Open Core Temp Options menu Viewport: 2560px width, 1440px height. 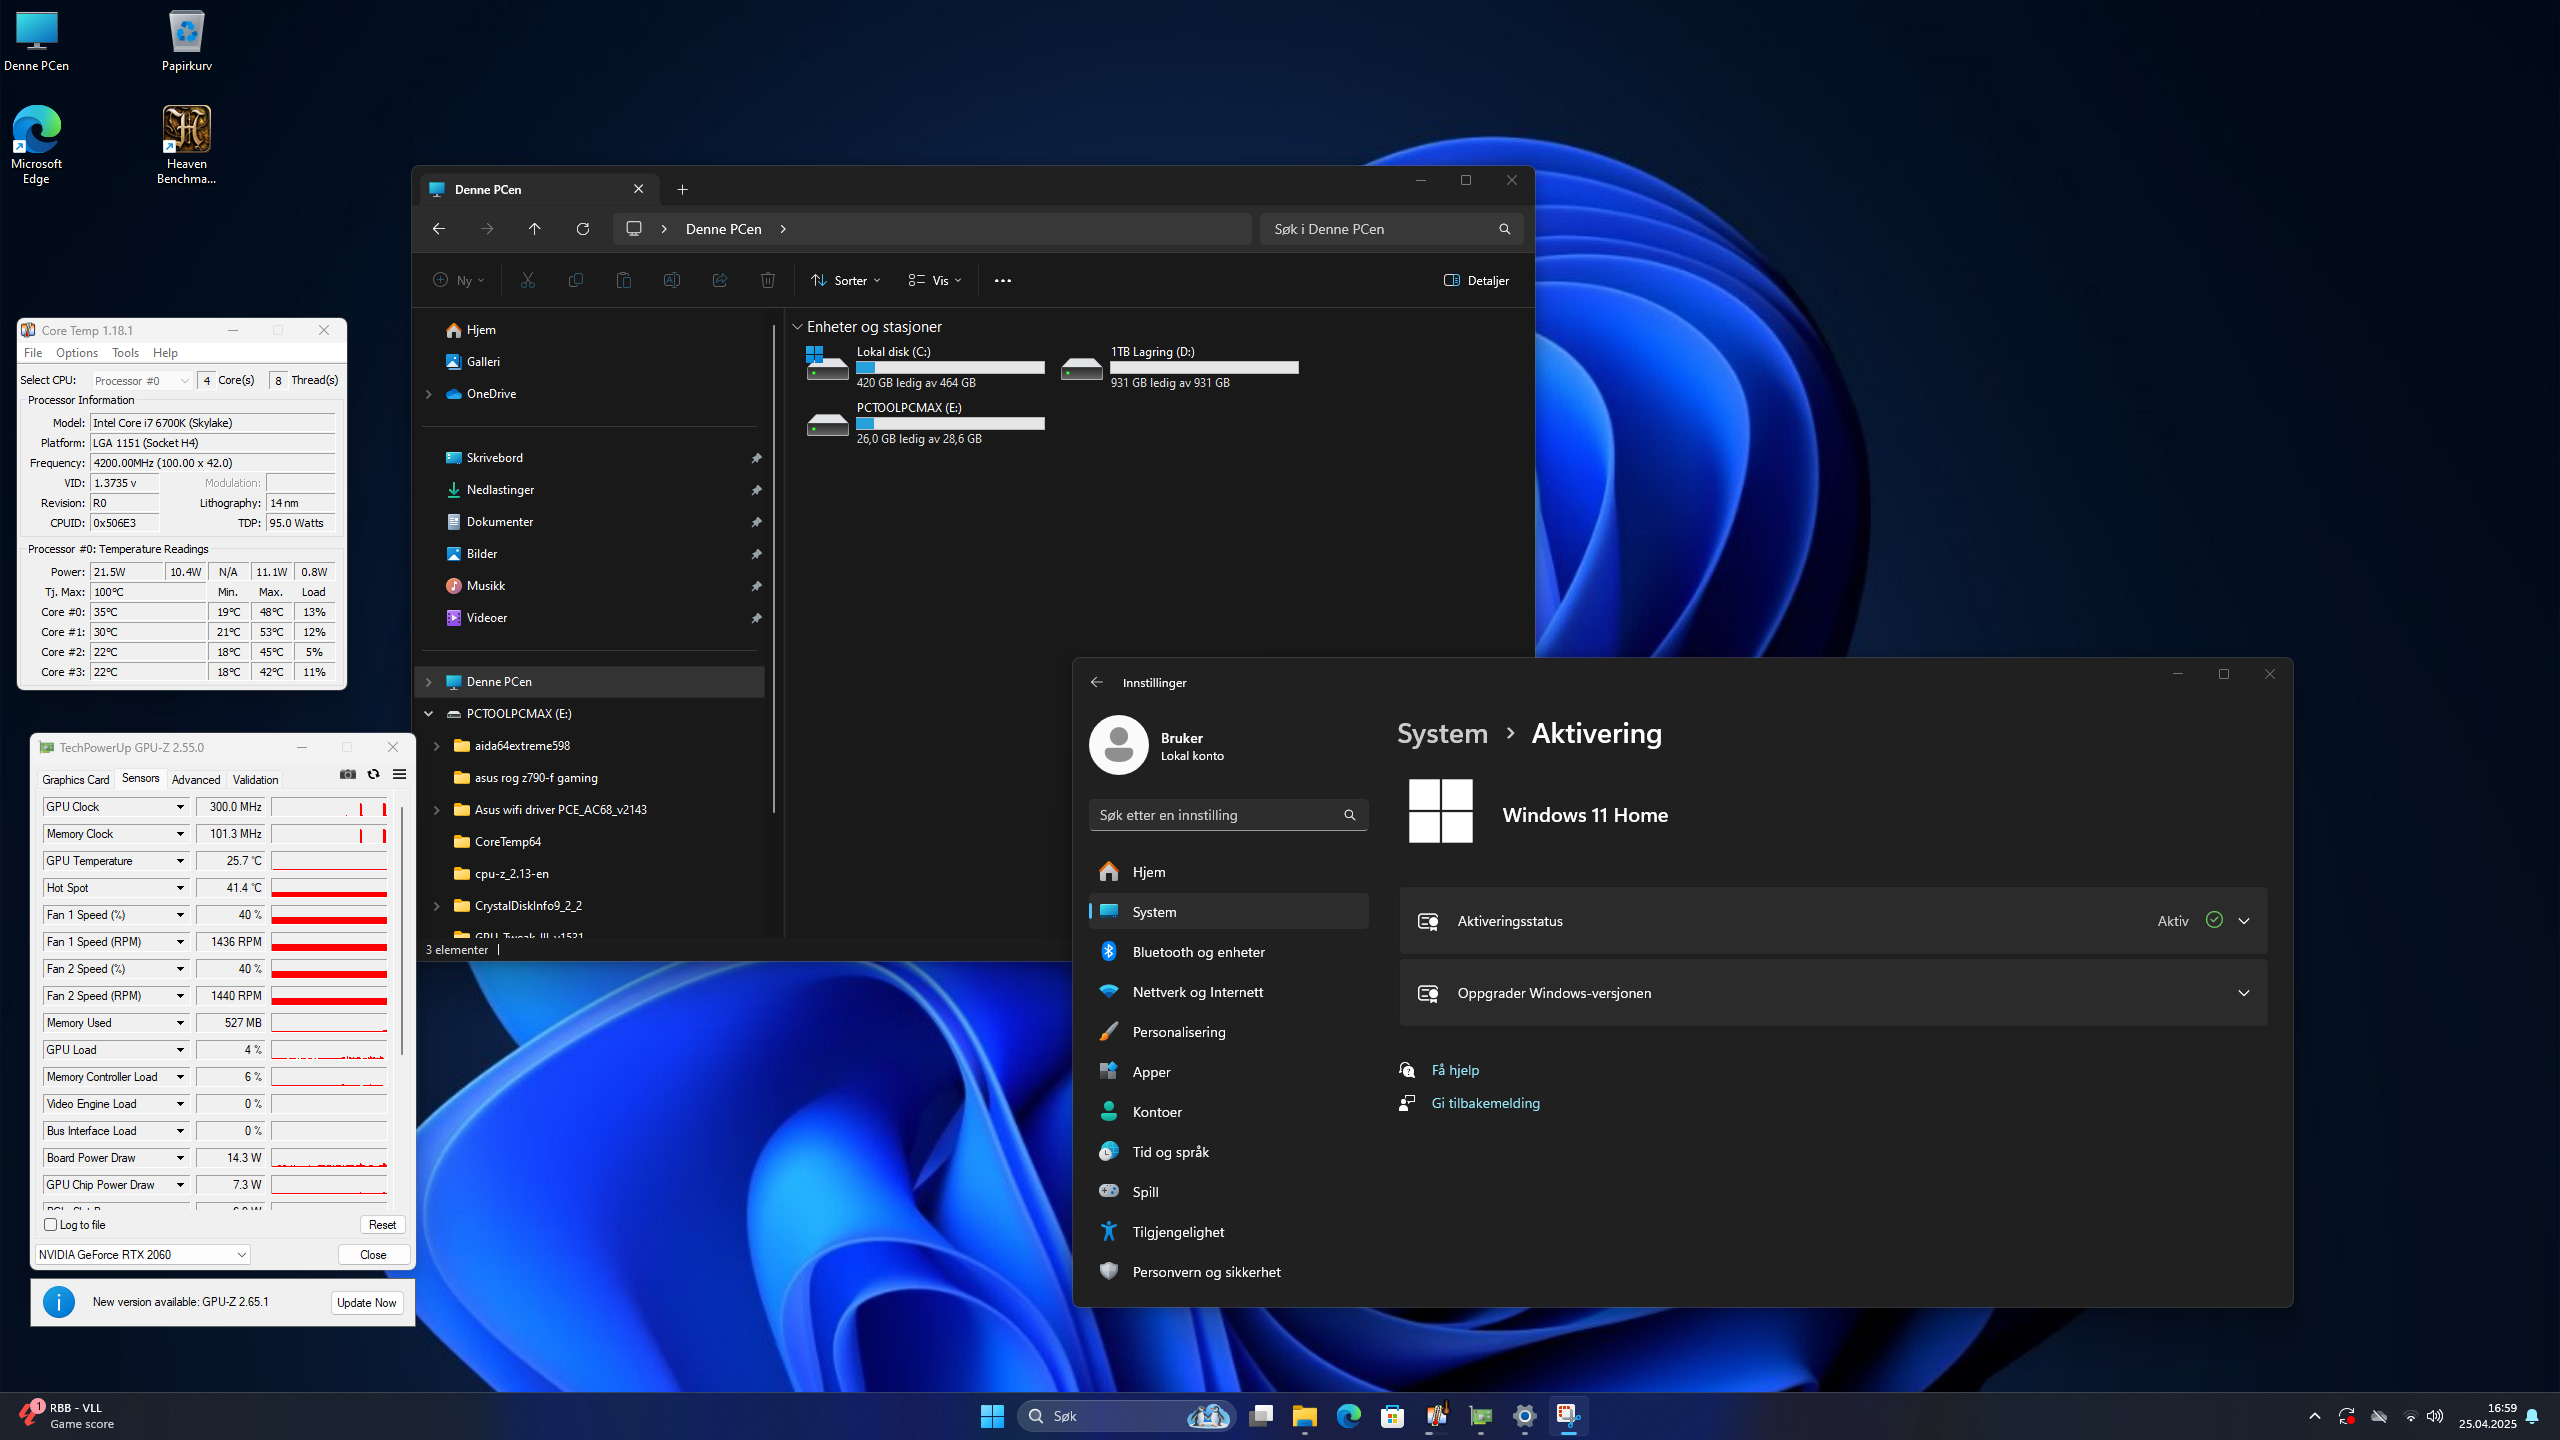pos(77,353)
